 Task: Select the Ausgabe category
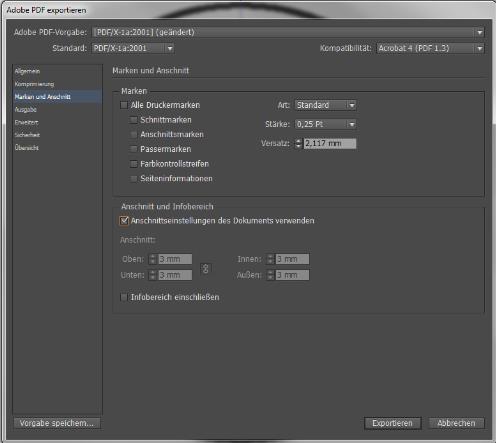coord(26,109)
